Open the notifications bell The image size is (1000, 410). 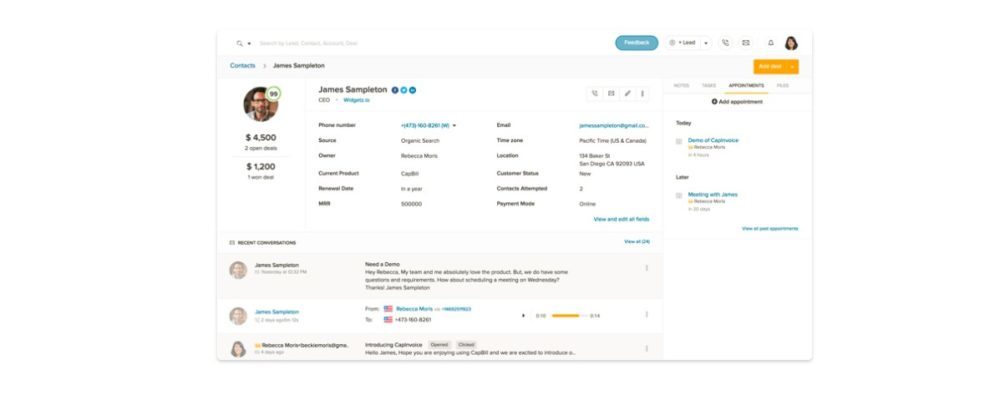click(x=770, y=43)
